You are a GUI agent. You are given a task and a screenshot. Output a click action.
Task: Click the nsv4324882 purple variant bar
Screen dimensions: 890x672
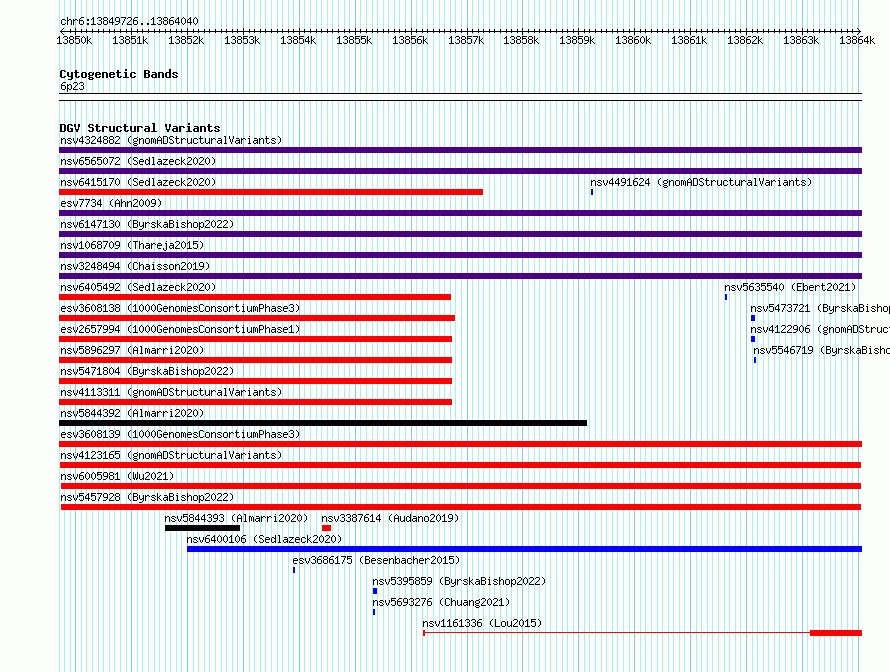click(460, 150)
